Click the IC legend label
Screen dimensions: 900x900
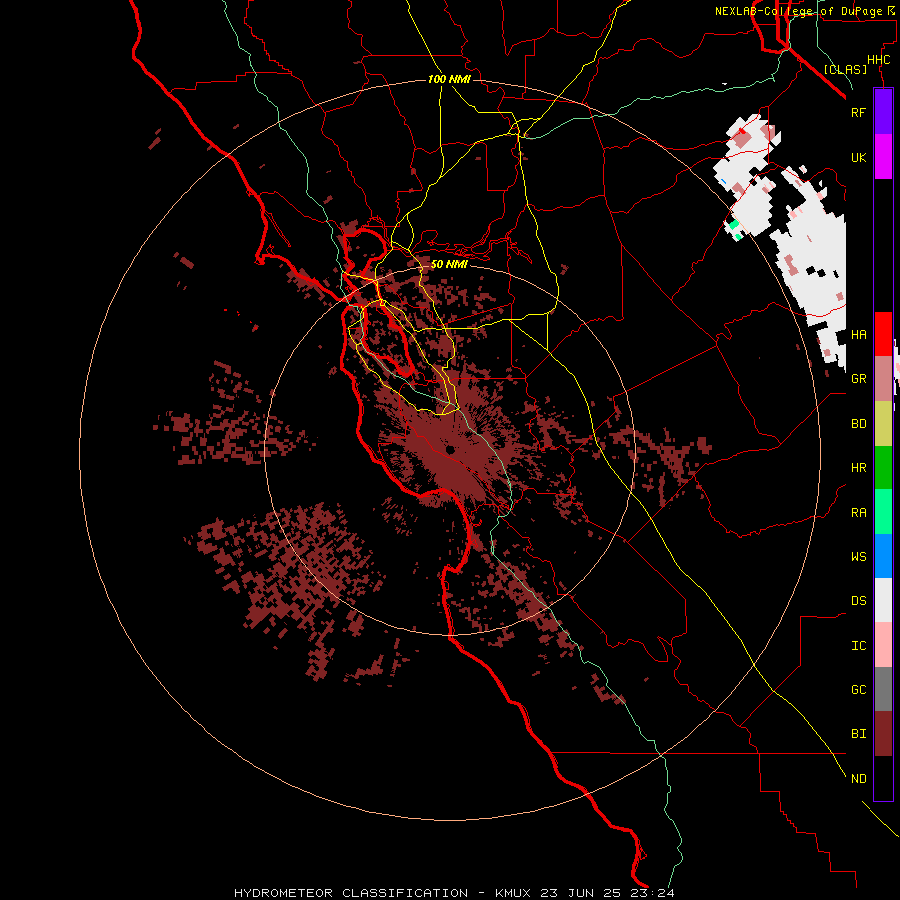[858, 646]
